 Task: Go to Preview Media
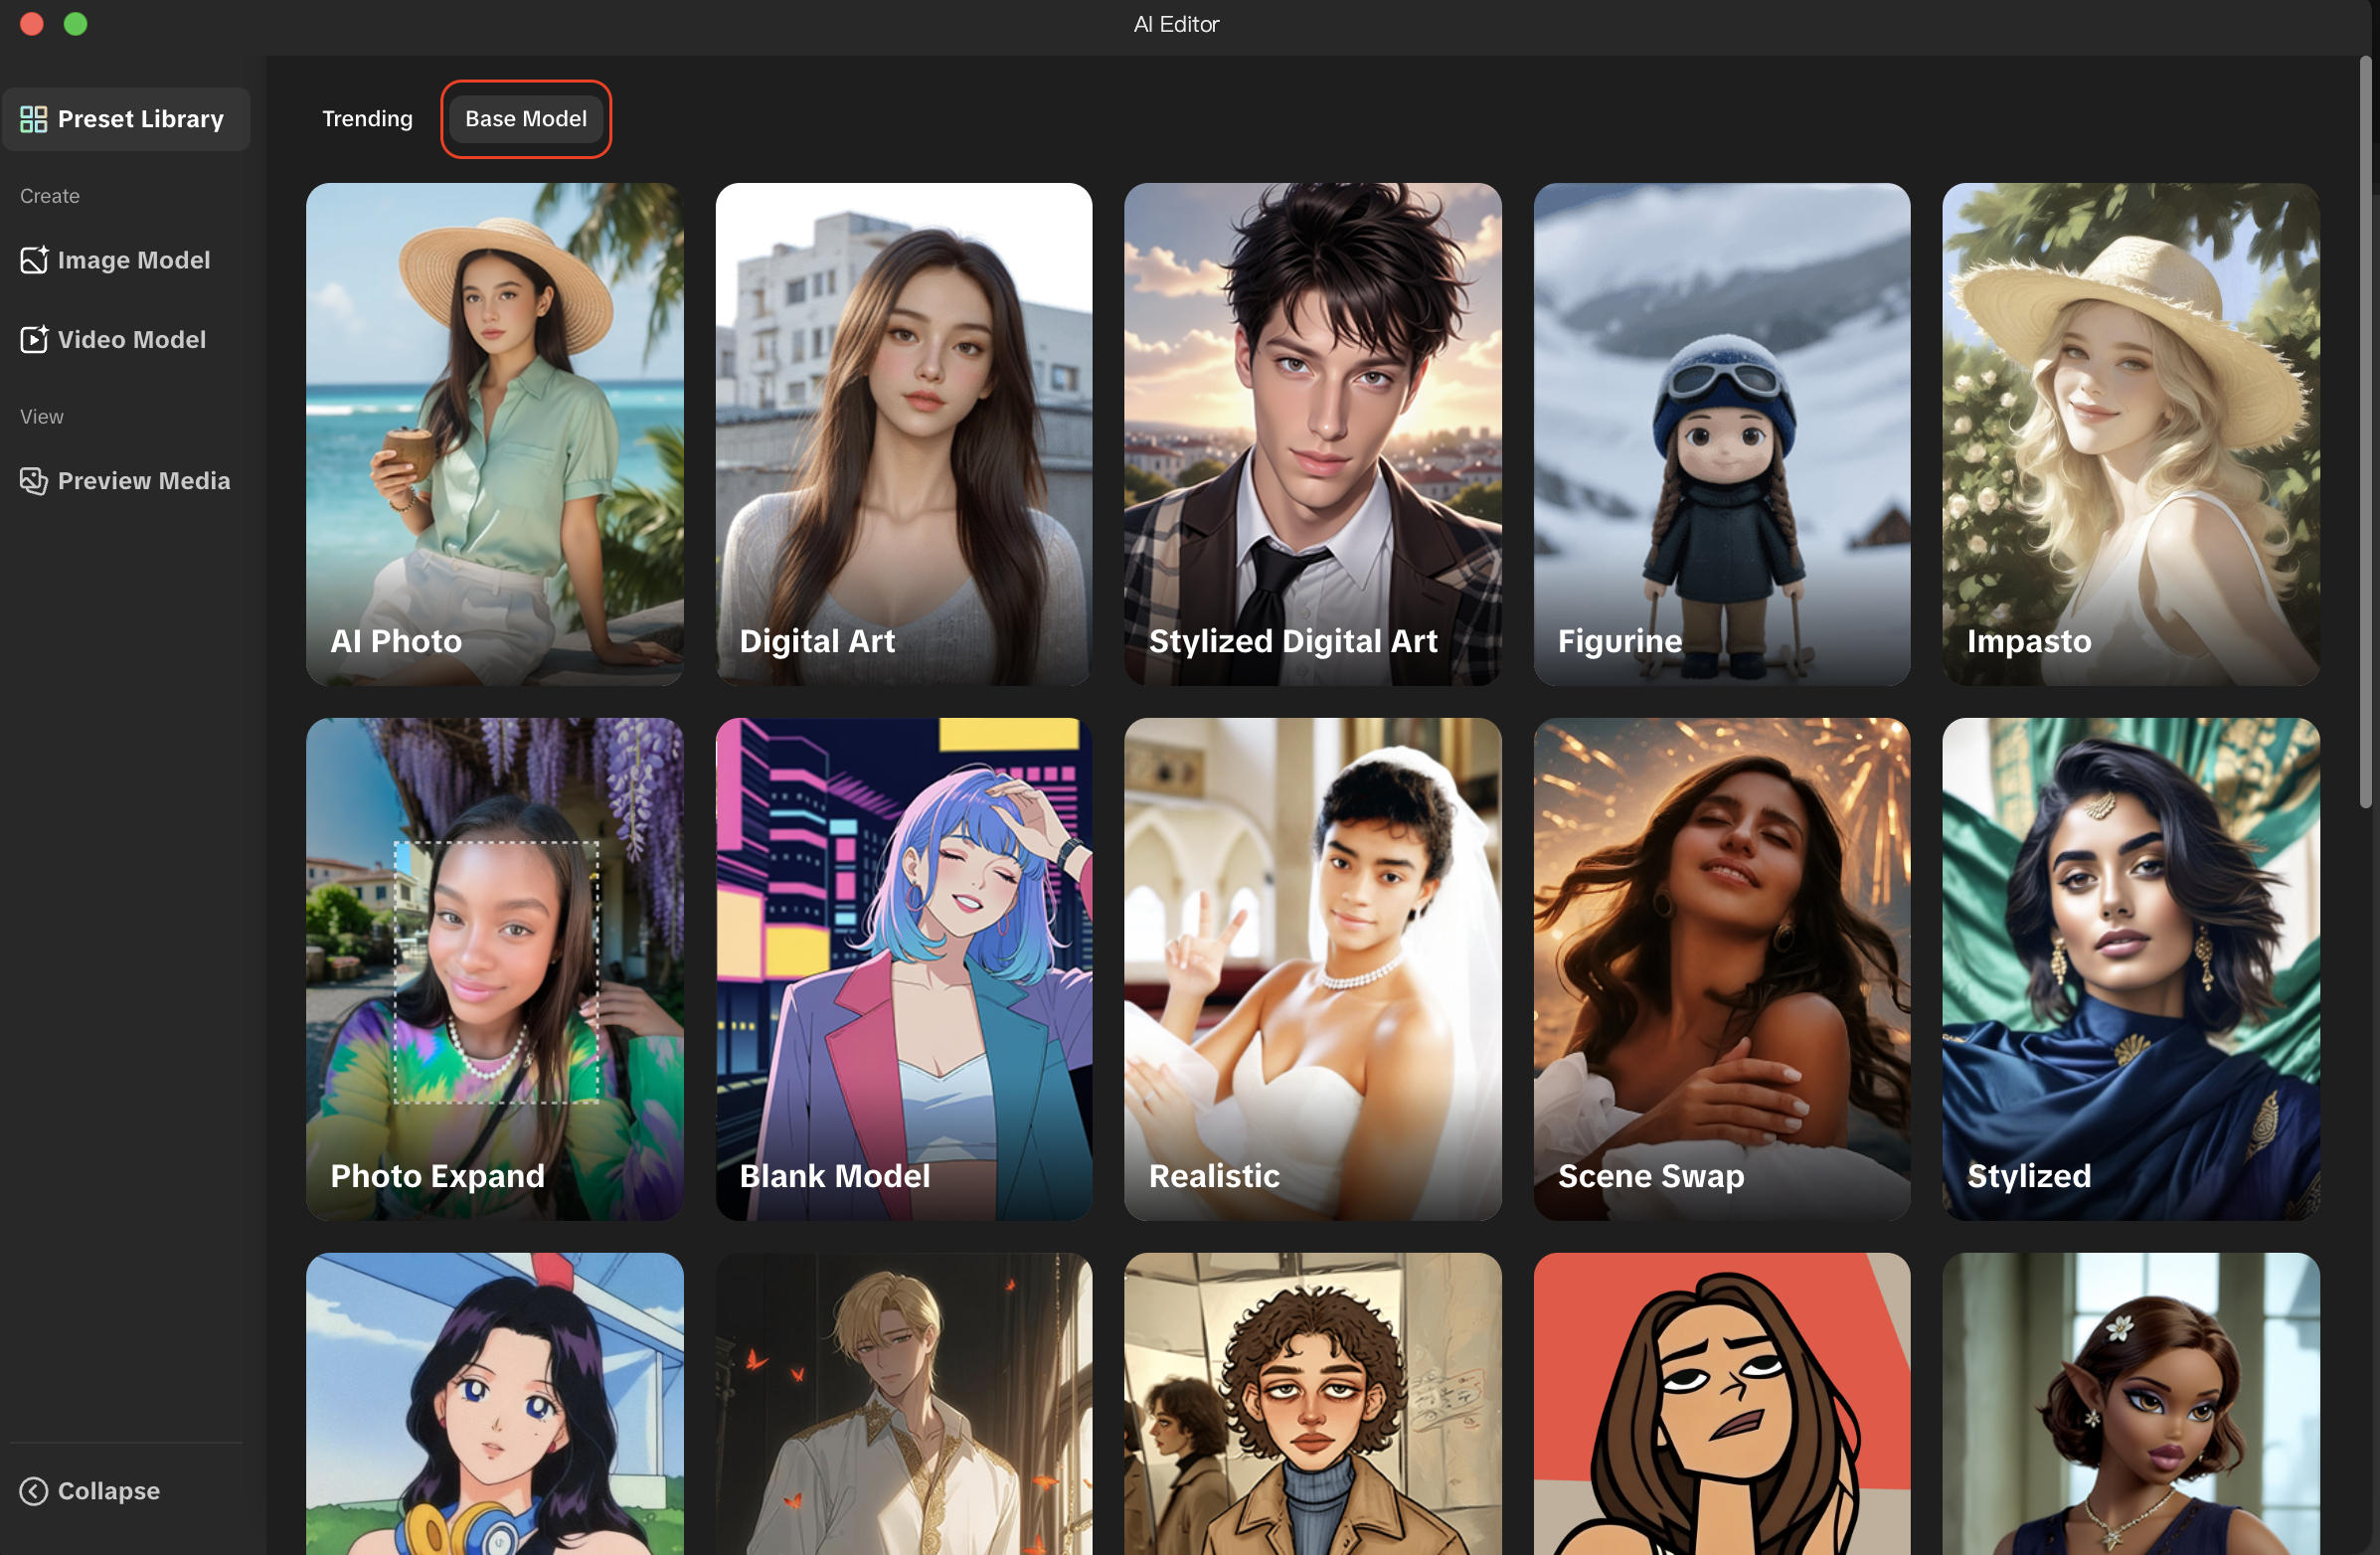point(126,481)
